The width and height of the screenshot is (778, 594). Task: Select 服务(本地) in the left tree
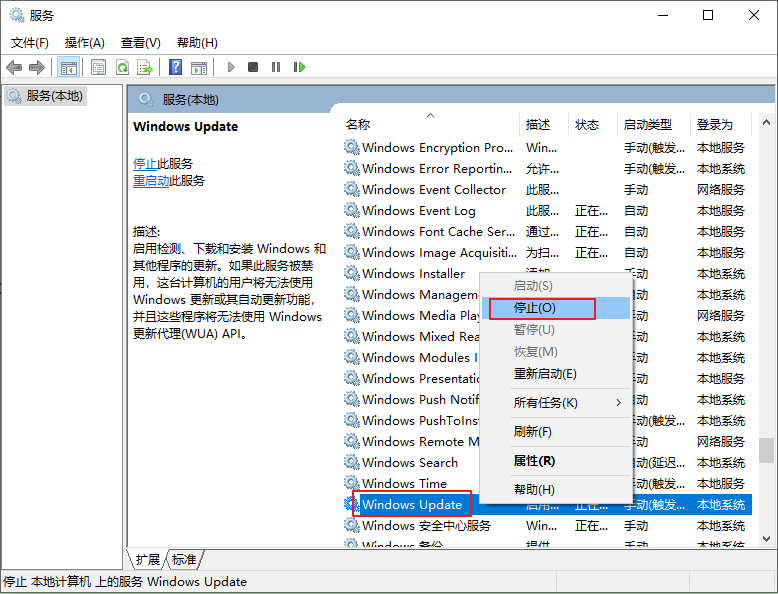tap(54, 96)
